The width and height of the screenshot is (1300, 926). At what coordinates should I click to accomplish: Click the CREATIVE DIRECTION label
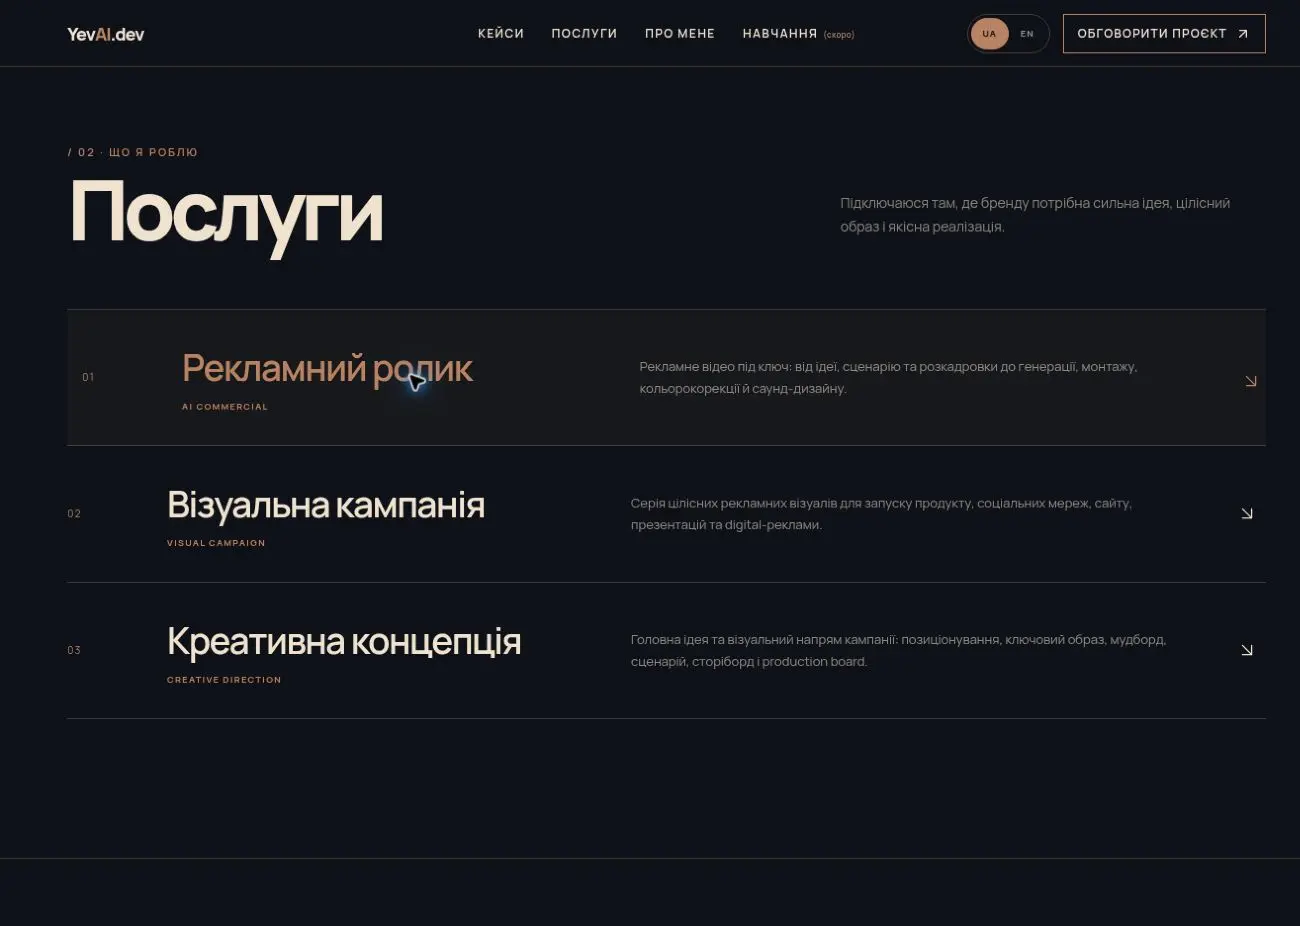tap(224, 680)
